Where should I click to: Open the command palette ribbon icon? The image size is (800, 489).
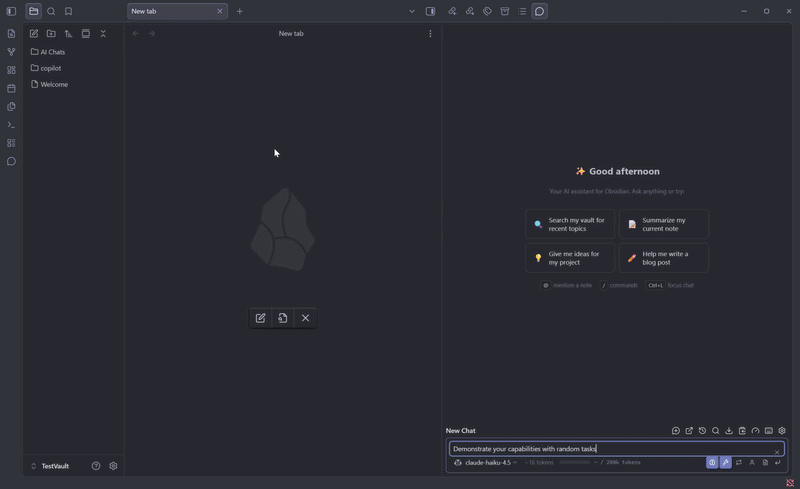click(11, 125)
